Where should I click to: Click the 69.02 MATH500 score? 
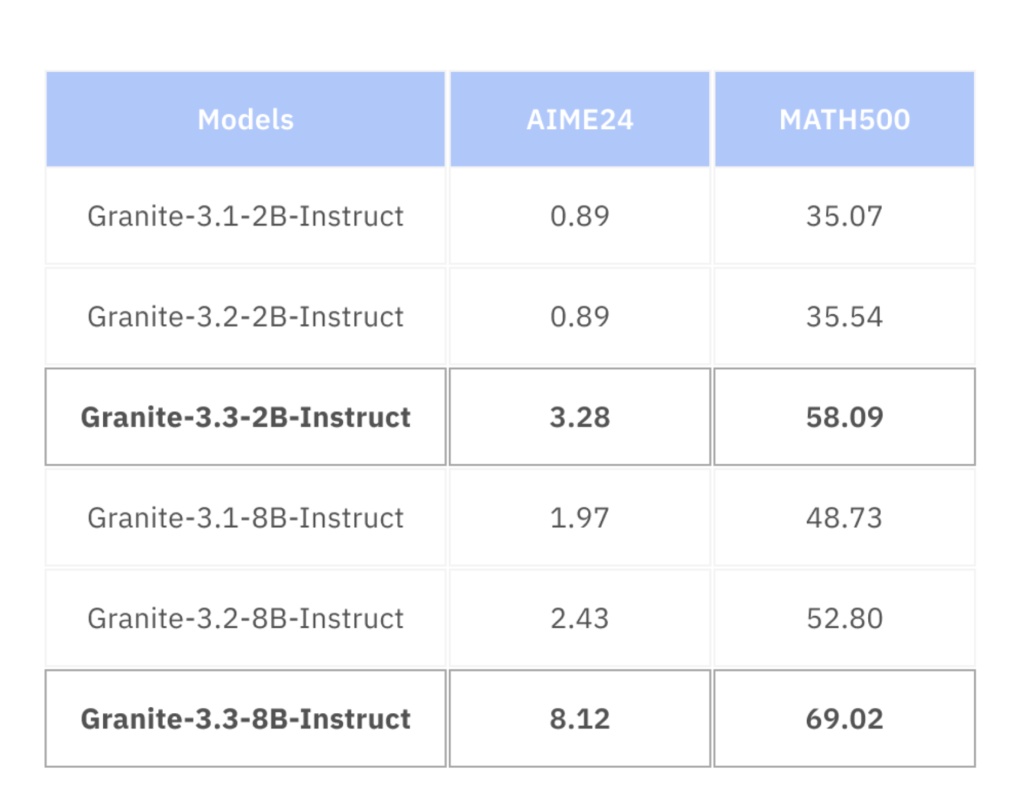point(844,719)
